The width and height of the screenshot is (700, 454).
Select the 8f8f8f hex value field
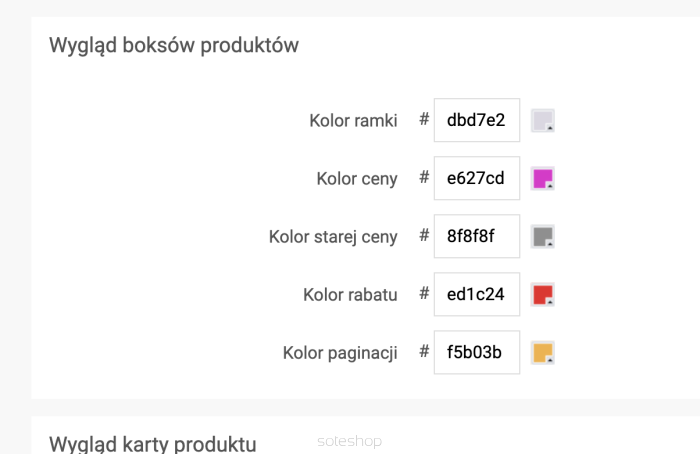click(477, 236)
